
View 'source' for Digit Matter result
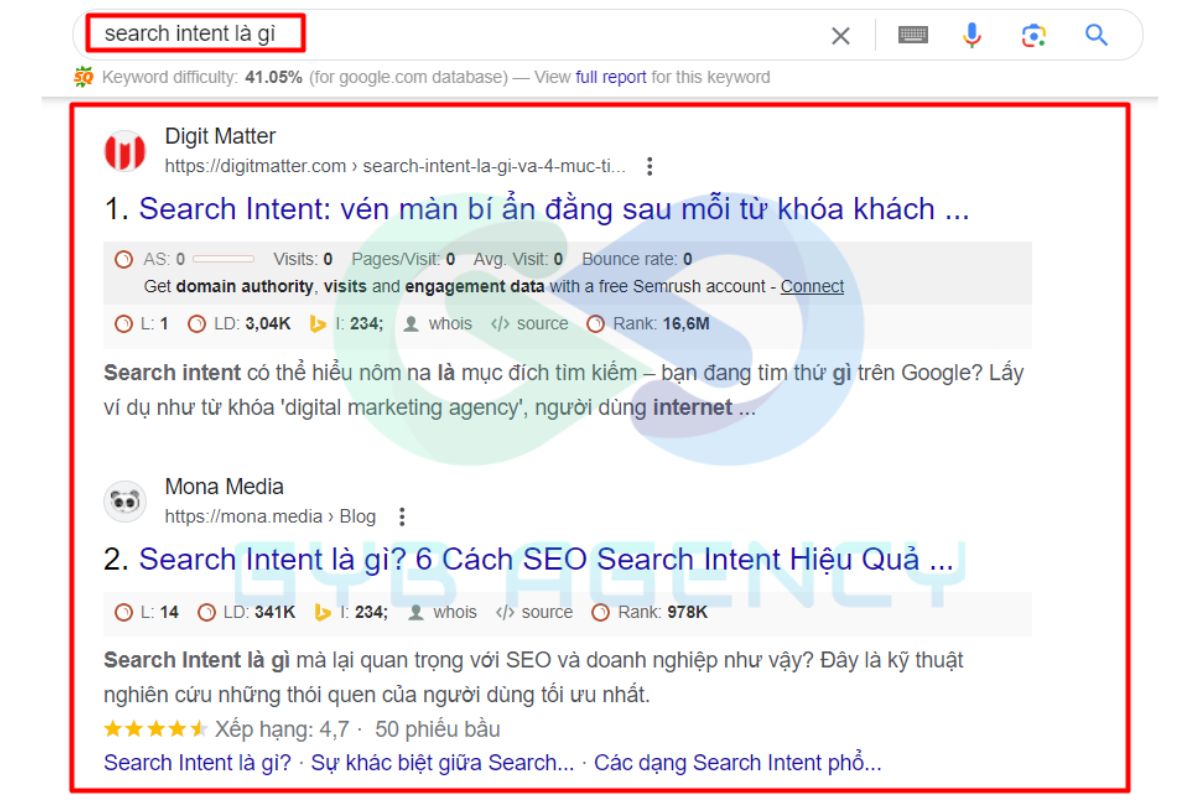(529, 324)
